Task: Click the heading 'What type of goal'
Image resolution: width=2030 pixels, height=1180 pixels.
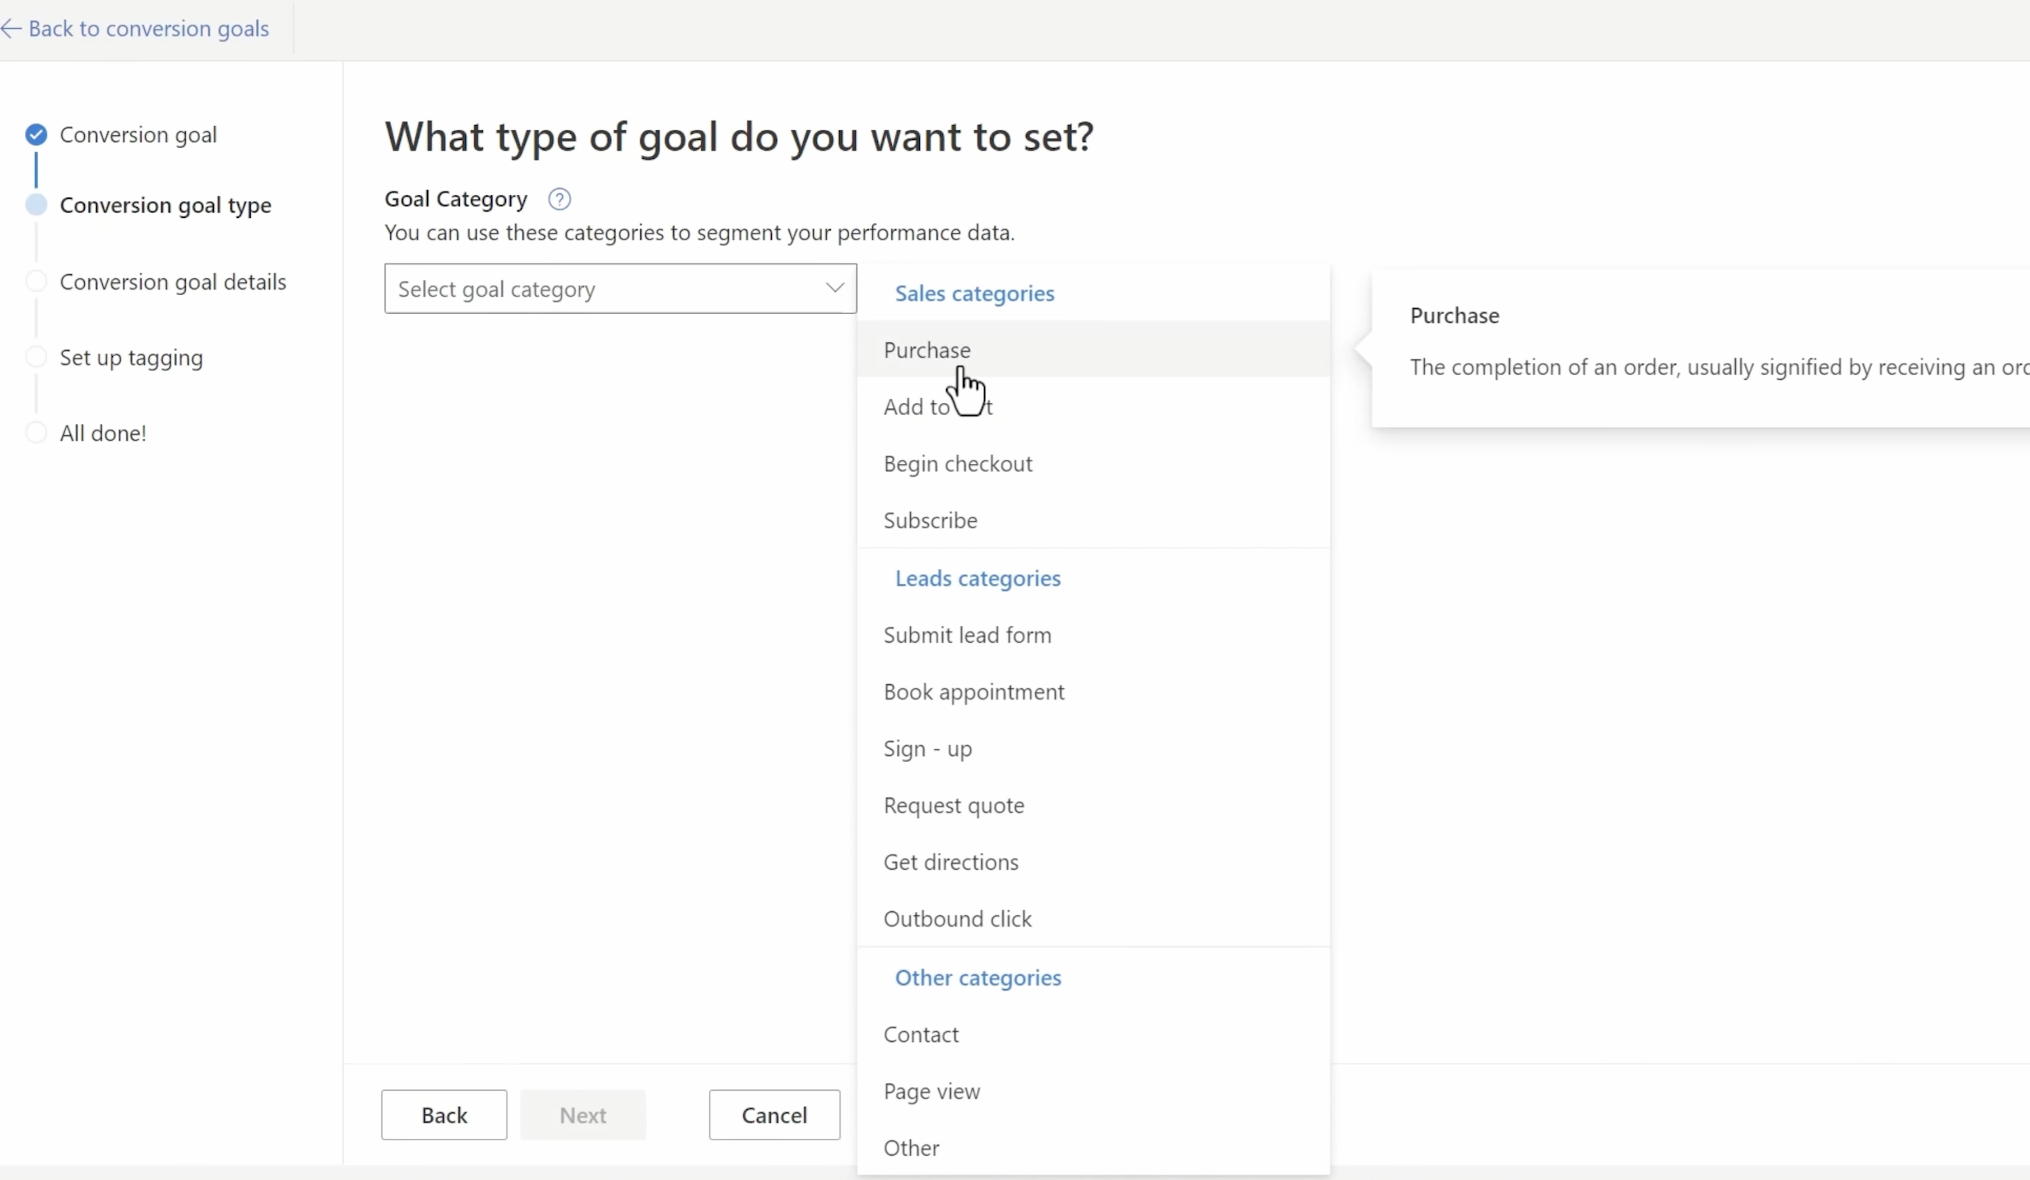Action: click(x=739, y=136)
